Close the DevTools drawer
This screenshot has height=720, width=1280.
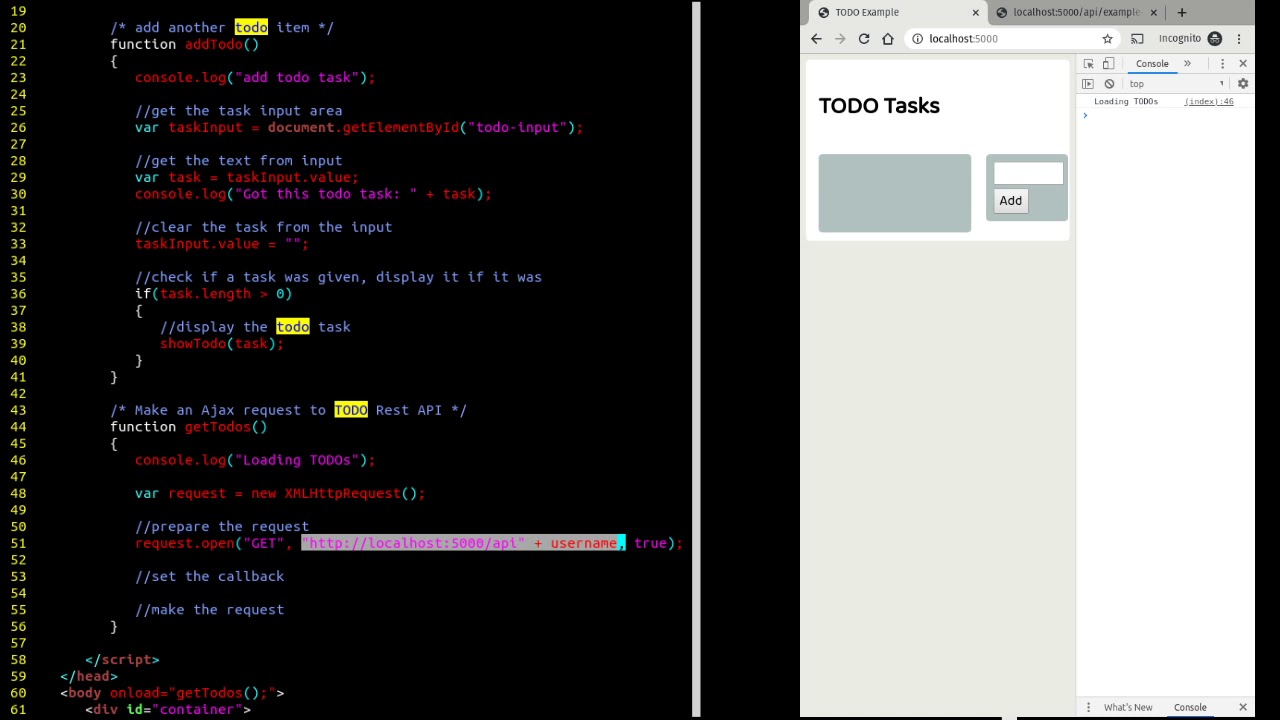click(x=1243, y=708)
